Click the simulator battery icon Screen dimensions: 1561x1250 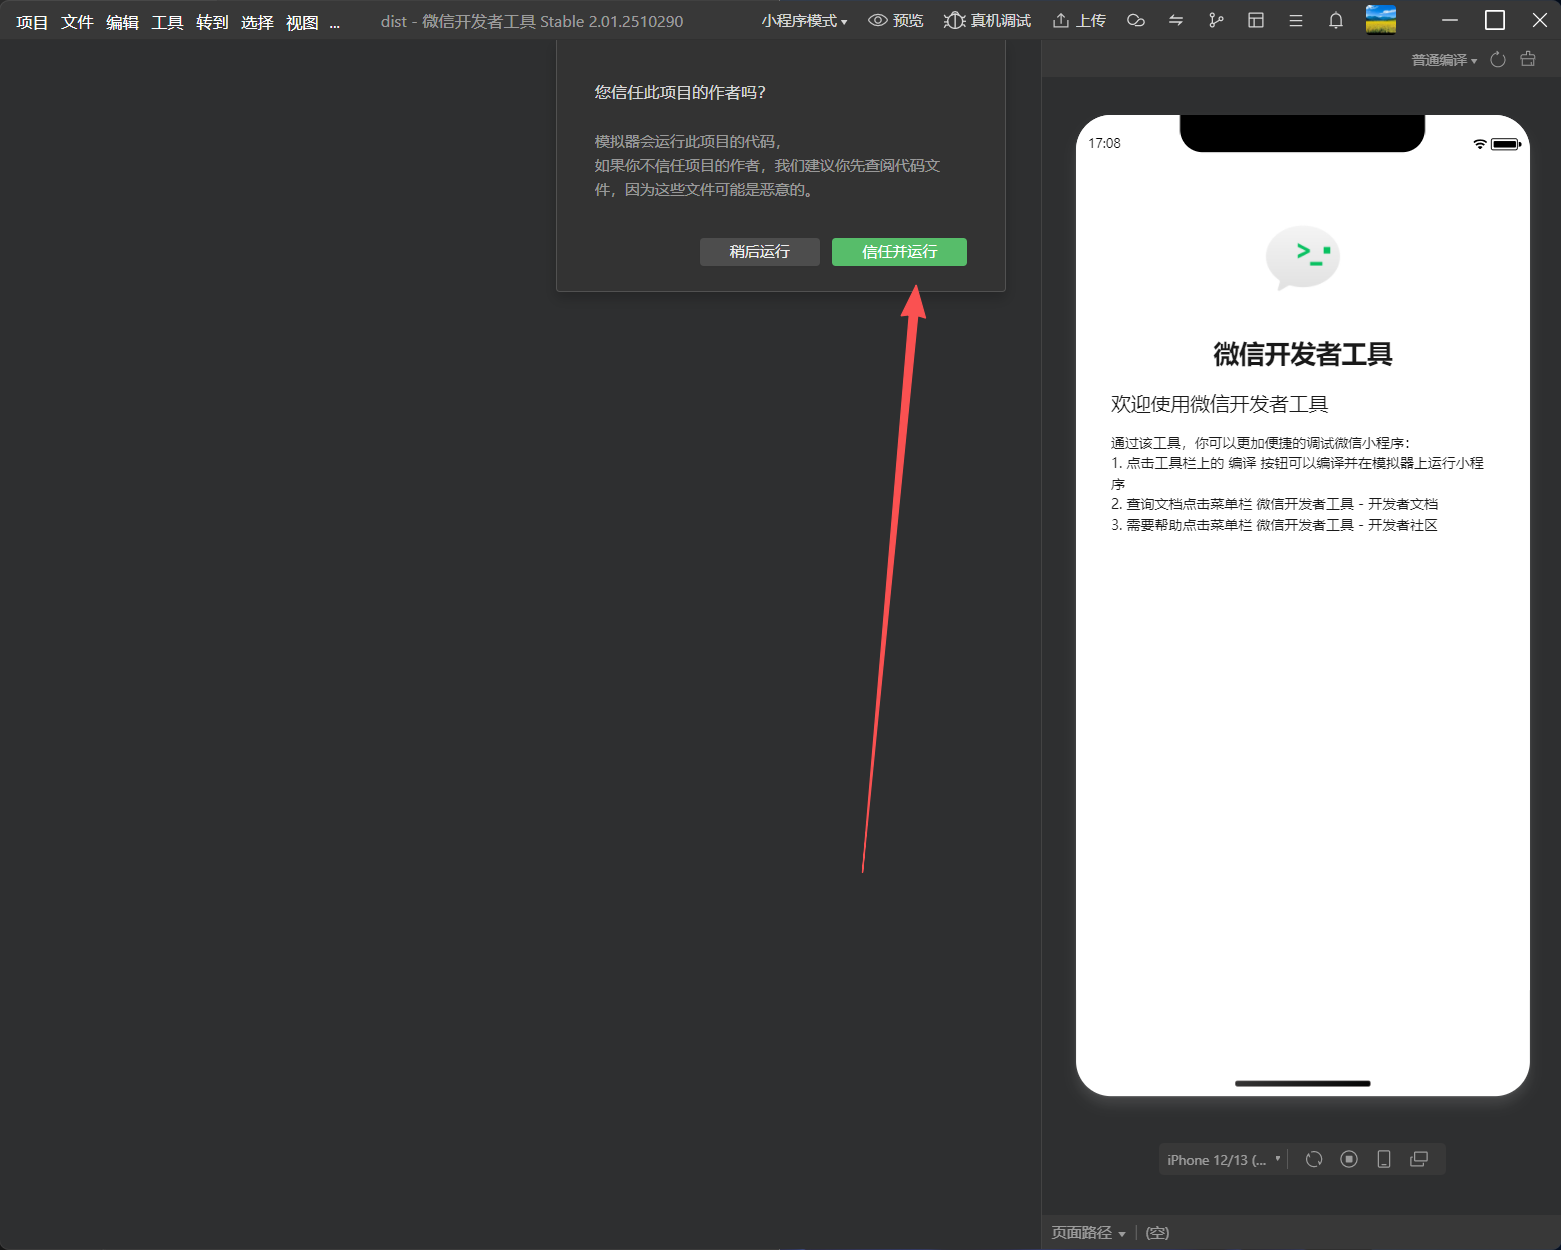pos(1506,144)
